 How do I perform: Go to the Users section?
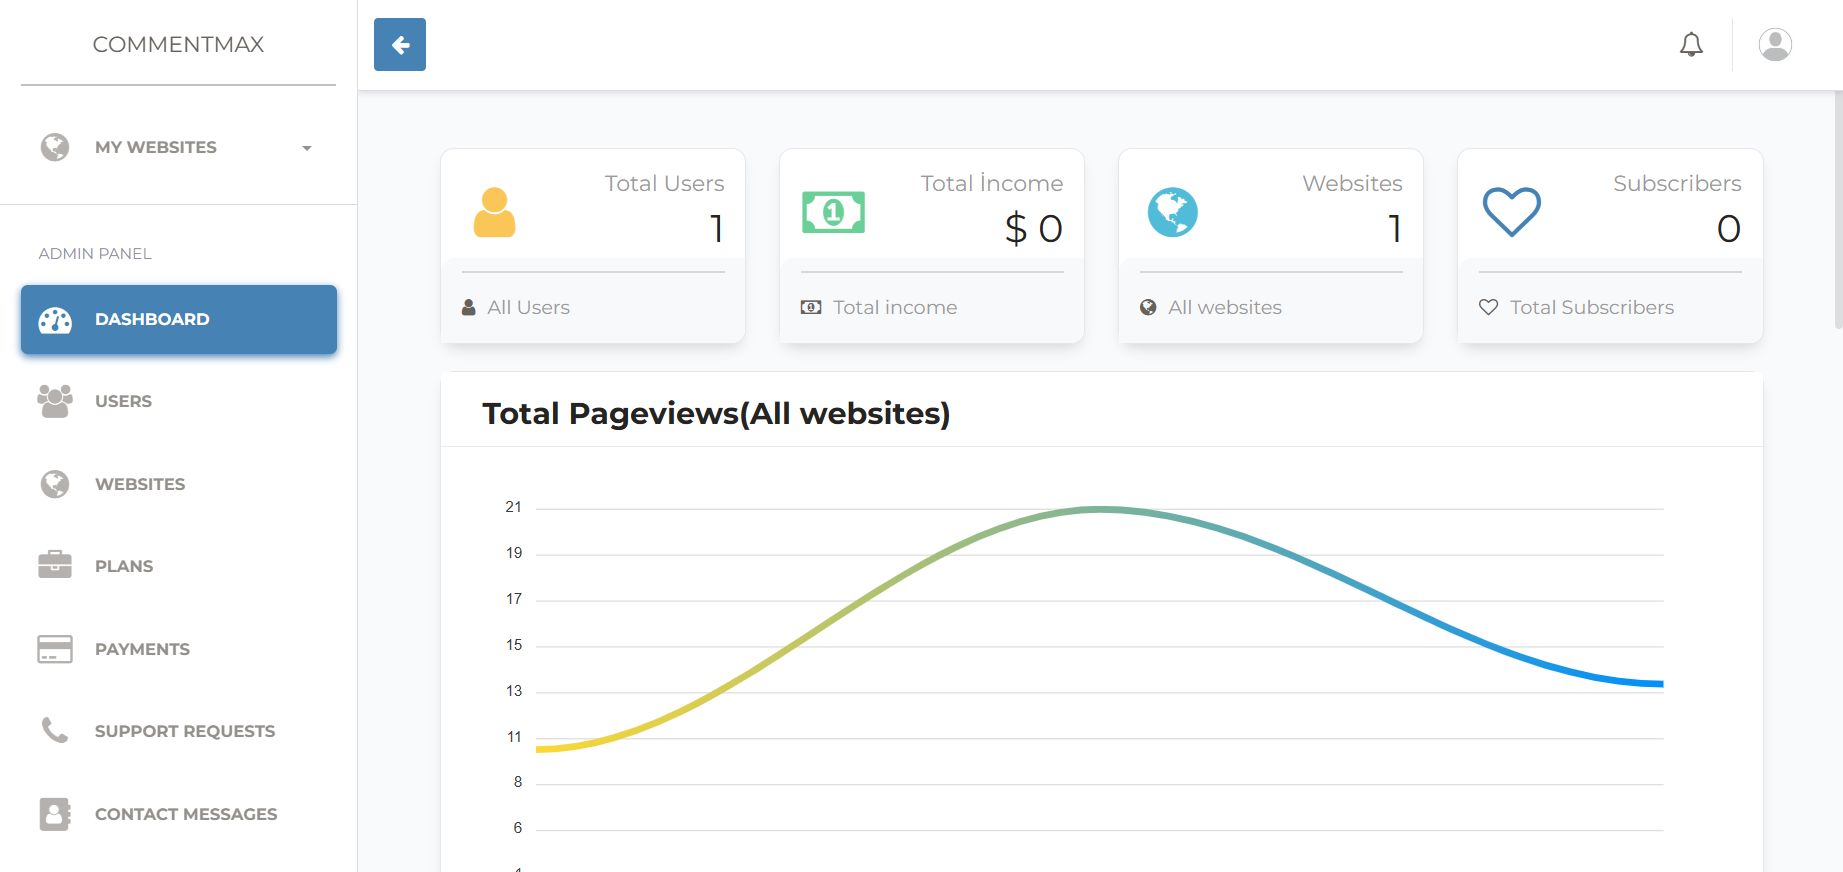click(x=123, y=401)
